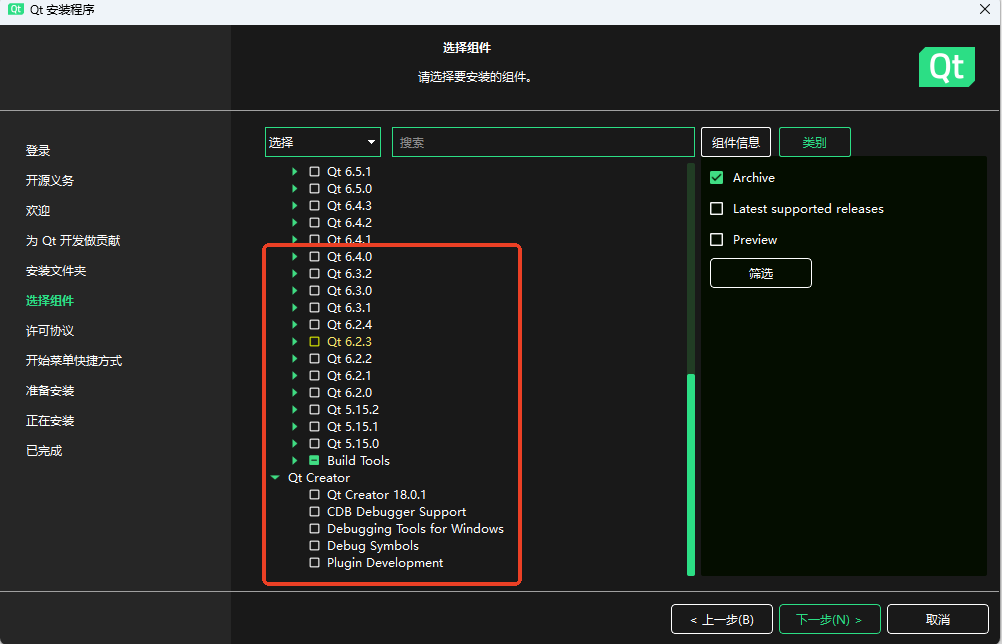This screenshot has height=644, width=1002.
Task: Click the 为 Qt 开发做贡献 sidebar text
Action: (73, 241)
